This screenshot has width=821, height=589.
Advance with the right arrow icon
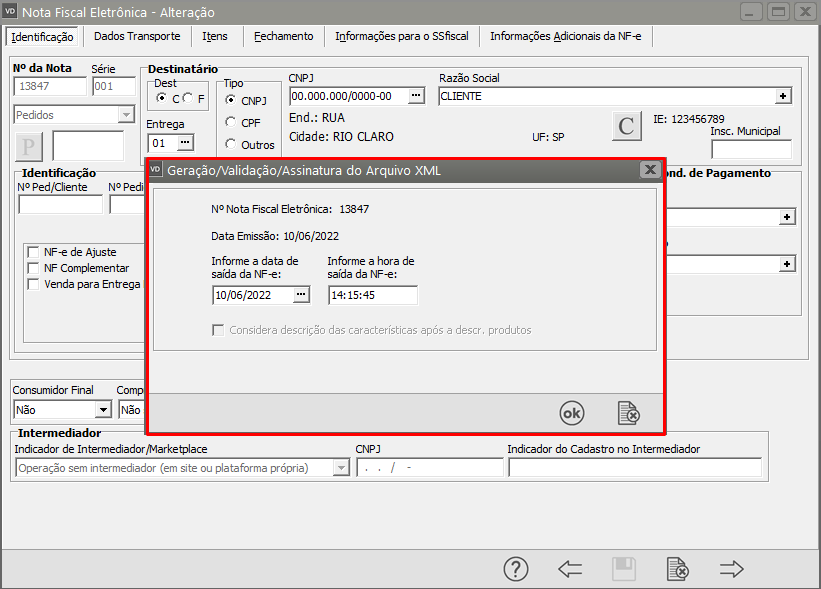[732, 569]
